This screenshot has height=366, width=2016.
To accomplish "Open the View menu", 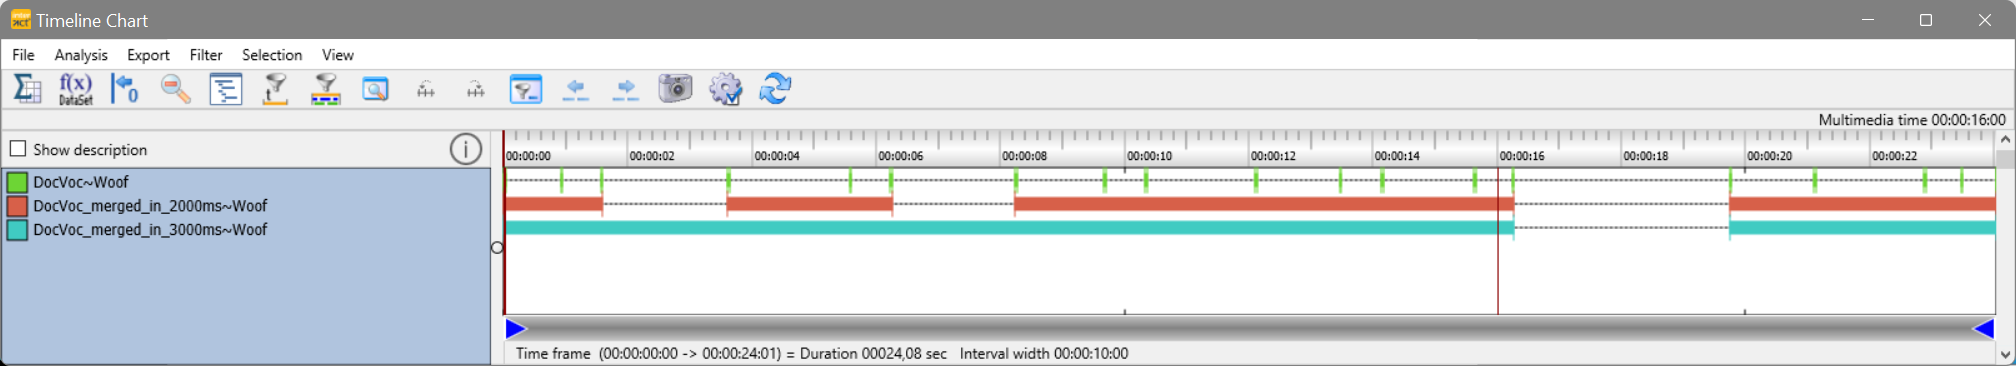I will 338,55.
